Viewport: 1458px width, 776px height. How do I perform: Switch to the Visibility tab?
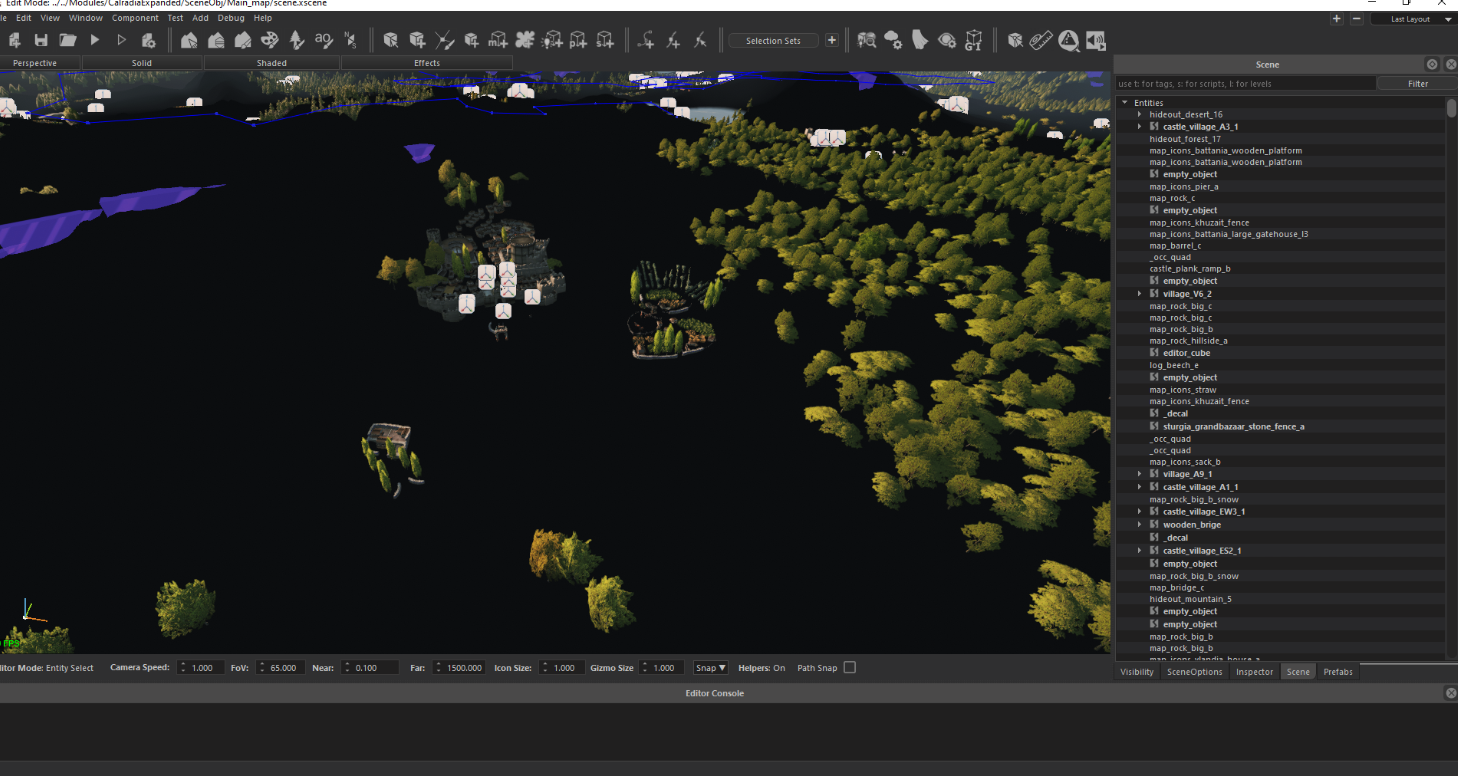coord(1137,672)
